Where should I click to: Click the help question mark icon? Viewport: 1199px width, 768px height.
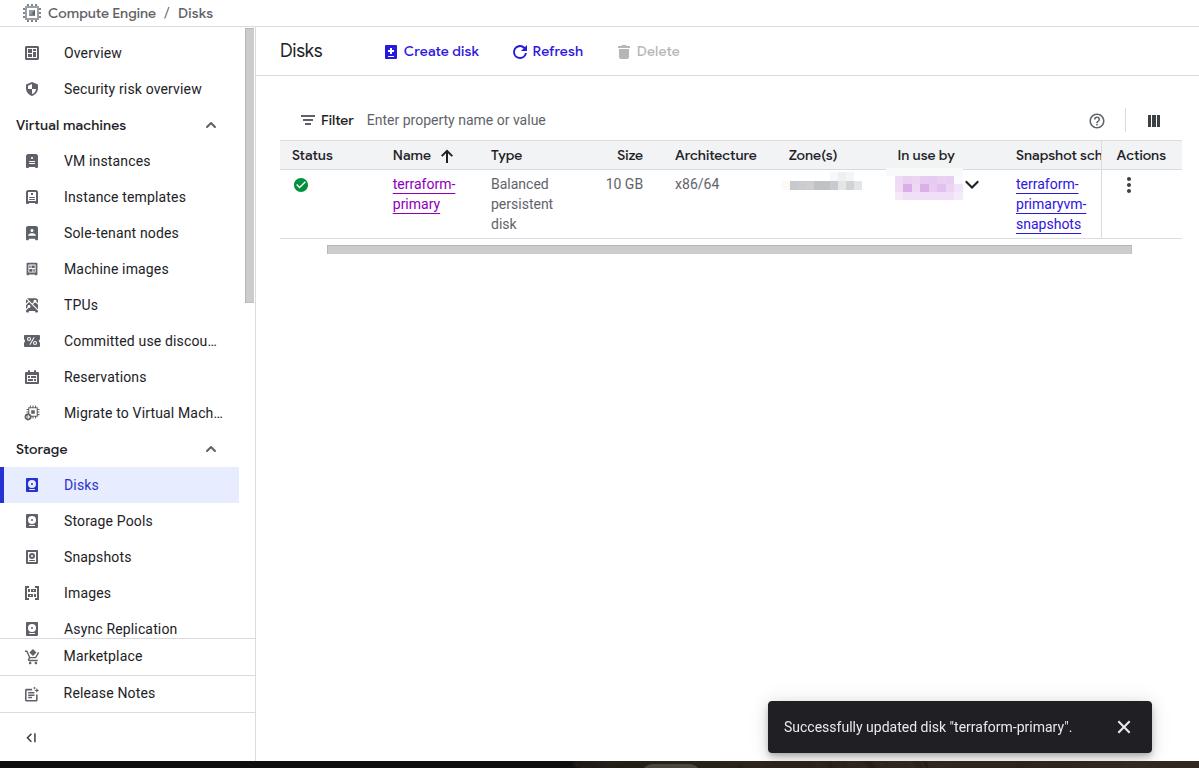(1097, 121)
